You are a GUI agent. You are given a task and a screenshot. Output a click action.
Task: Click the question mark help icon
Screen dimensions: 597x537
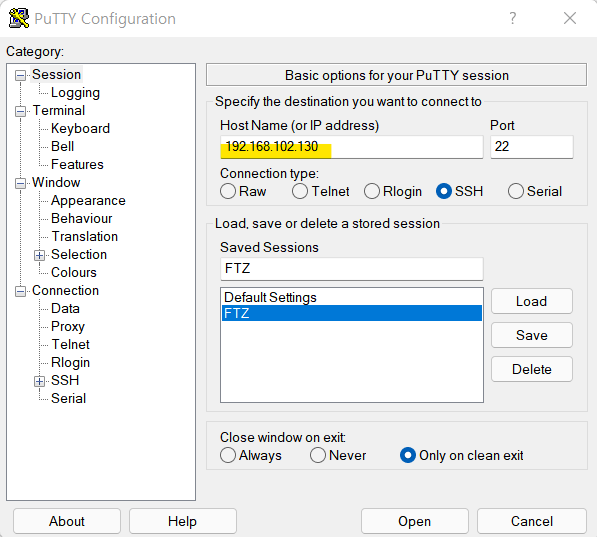point(513,18)
